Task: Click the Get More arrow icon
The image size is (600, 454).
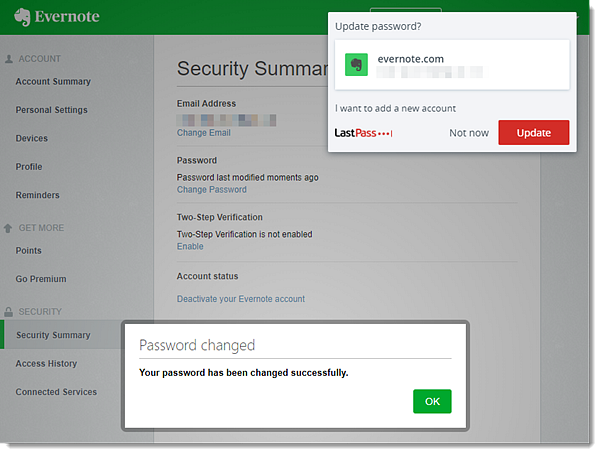Action: tap(8, 228)
